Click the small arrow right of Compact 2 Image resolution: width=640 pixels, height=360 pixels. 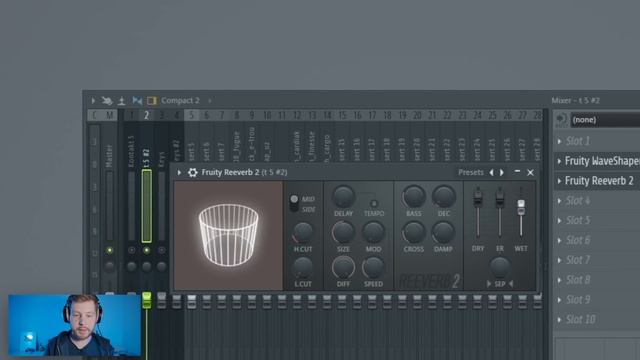point(210,100)
